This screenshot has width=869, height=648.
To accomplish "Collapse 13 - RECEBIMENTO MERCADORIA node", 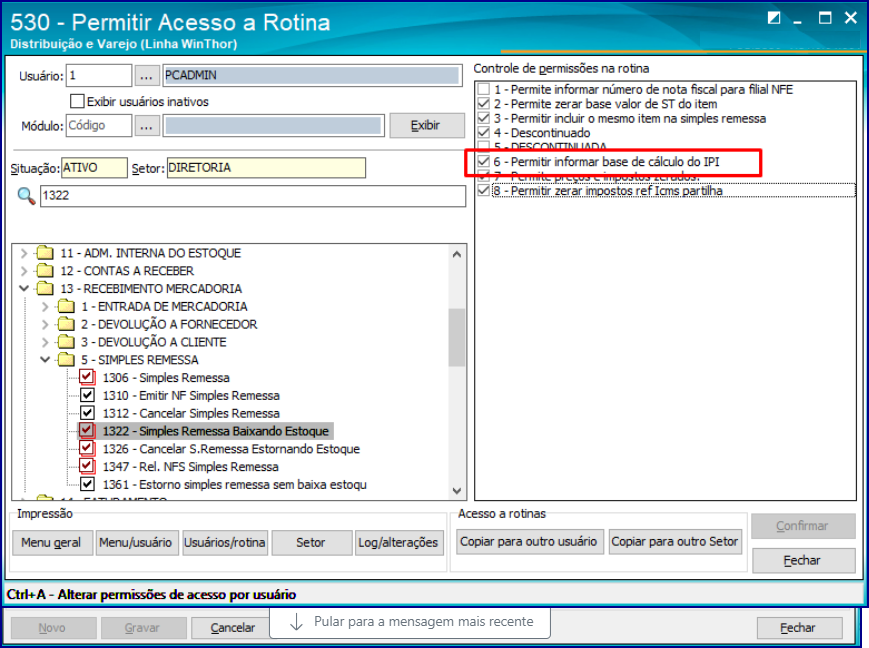I will [24, 289].
